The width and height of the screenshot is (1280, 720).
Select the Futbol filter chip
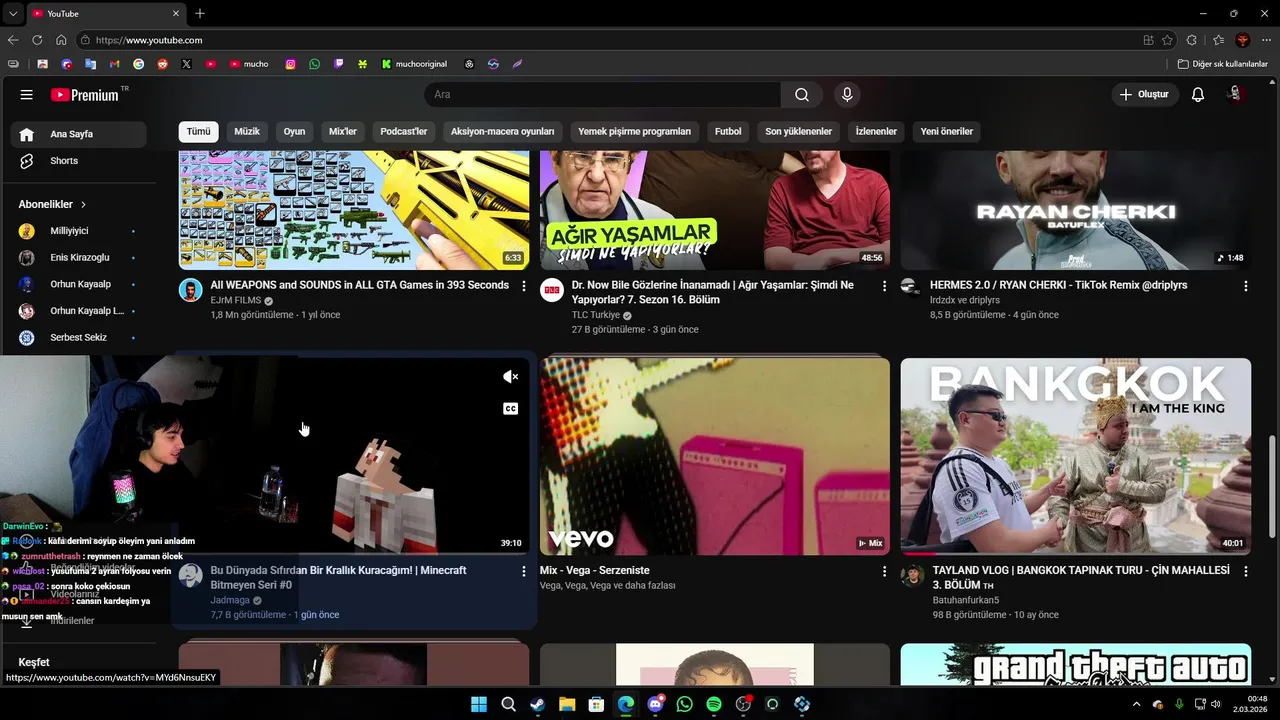coord(728,132)
